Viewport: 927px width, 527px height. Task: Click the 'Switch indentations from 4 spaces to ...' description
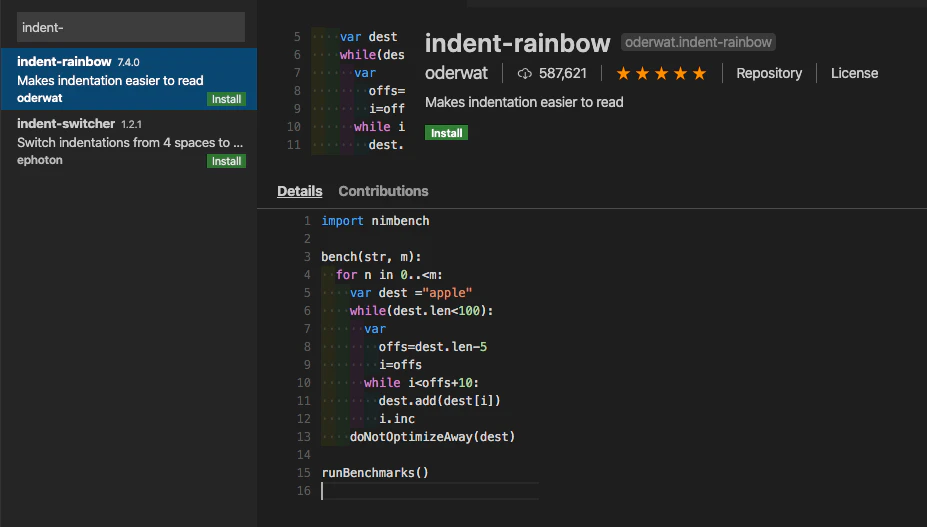coord(130,143)
